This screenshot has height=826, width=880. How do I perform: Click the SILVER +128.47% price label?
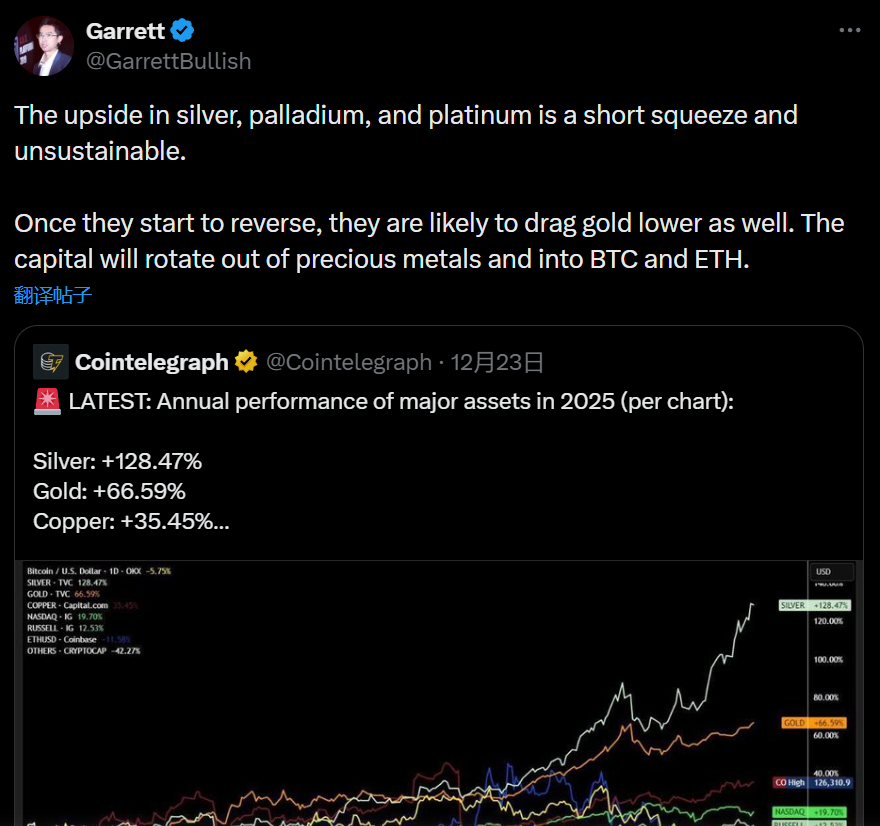point(813,606)
